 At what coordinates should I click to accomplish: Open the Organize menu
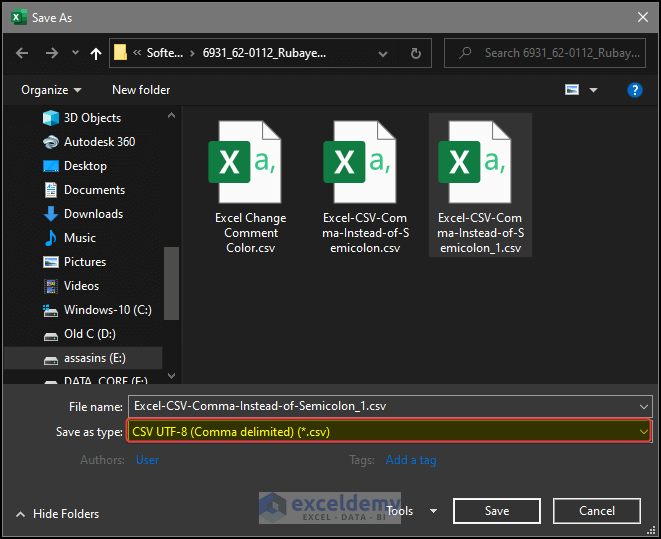51,90
